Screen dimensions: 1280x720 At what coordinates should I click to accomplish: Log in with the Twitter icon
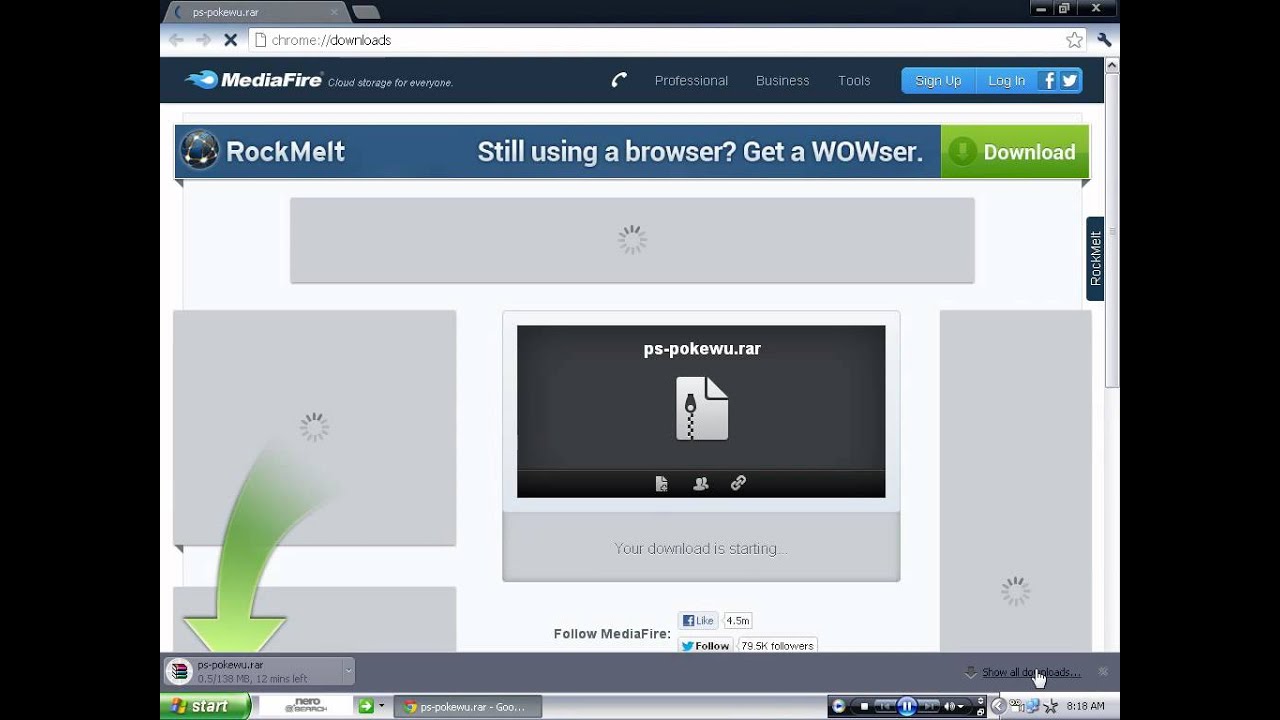pos(1070,81)
